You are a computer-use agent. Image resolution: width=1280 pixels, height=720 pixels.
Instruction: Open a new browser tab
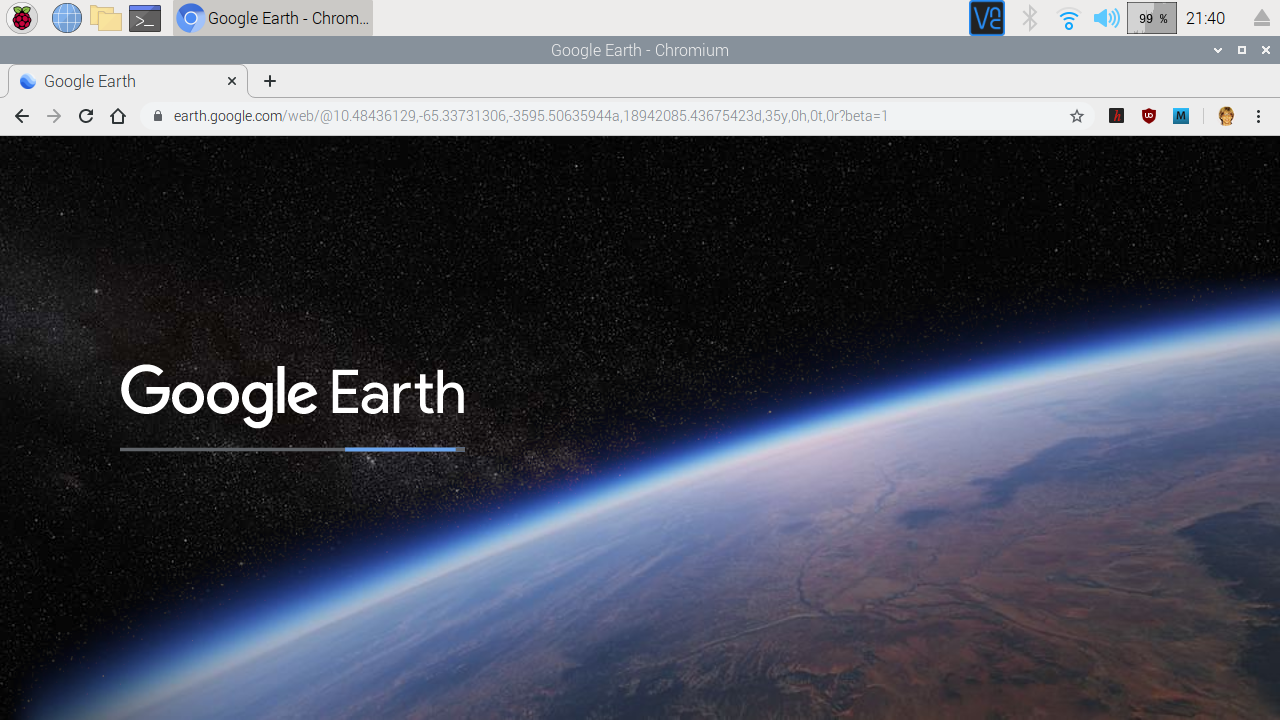[x=270, y=81]
